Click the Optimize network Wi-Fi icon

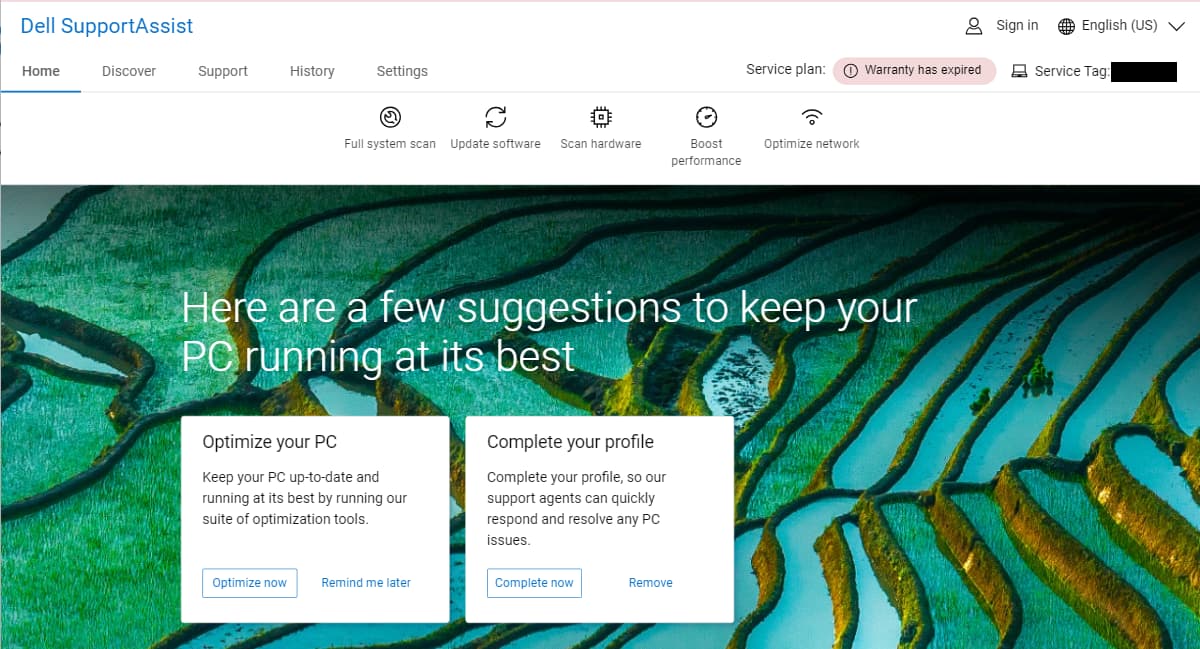(812, 118)
